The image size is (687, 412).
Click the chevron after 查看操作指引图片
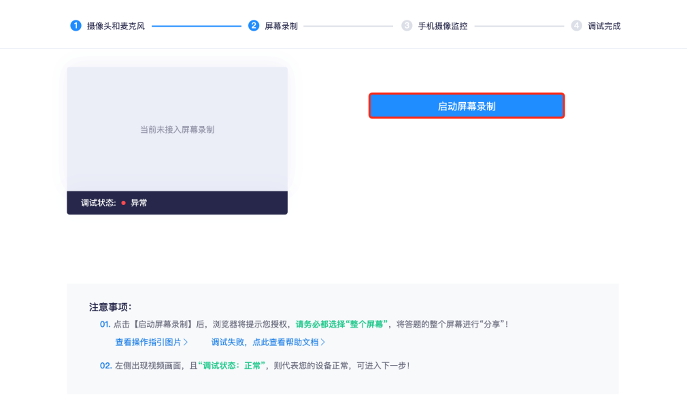tap(186, 342)
